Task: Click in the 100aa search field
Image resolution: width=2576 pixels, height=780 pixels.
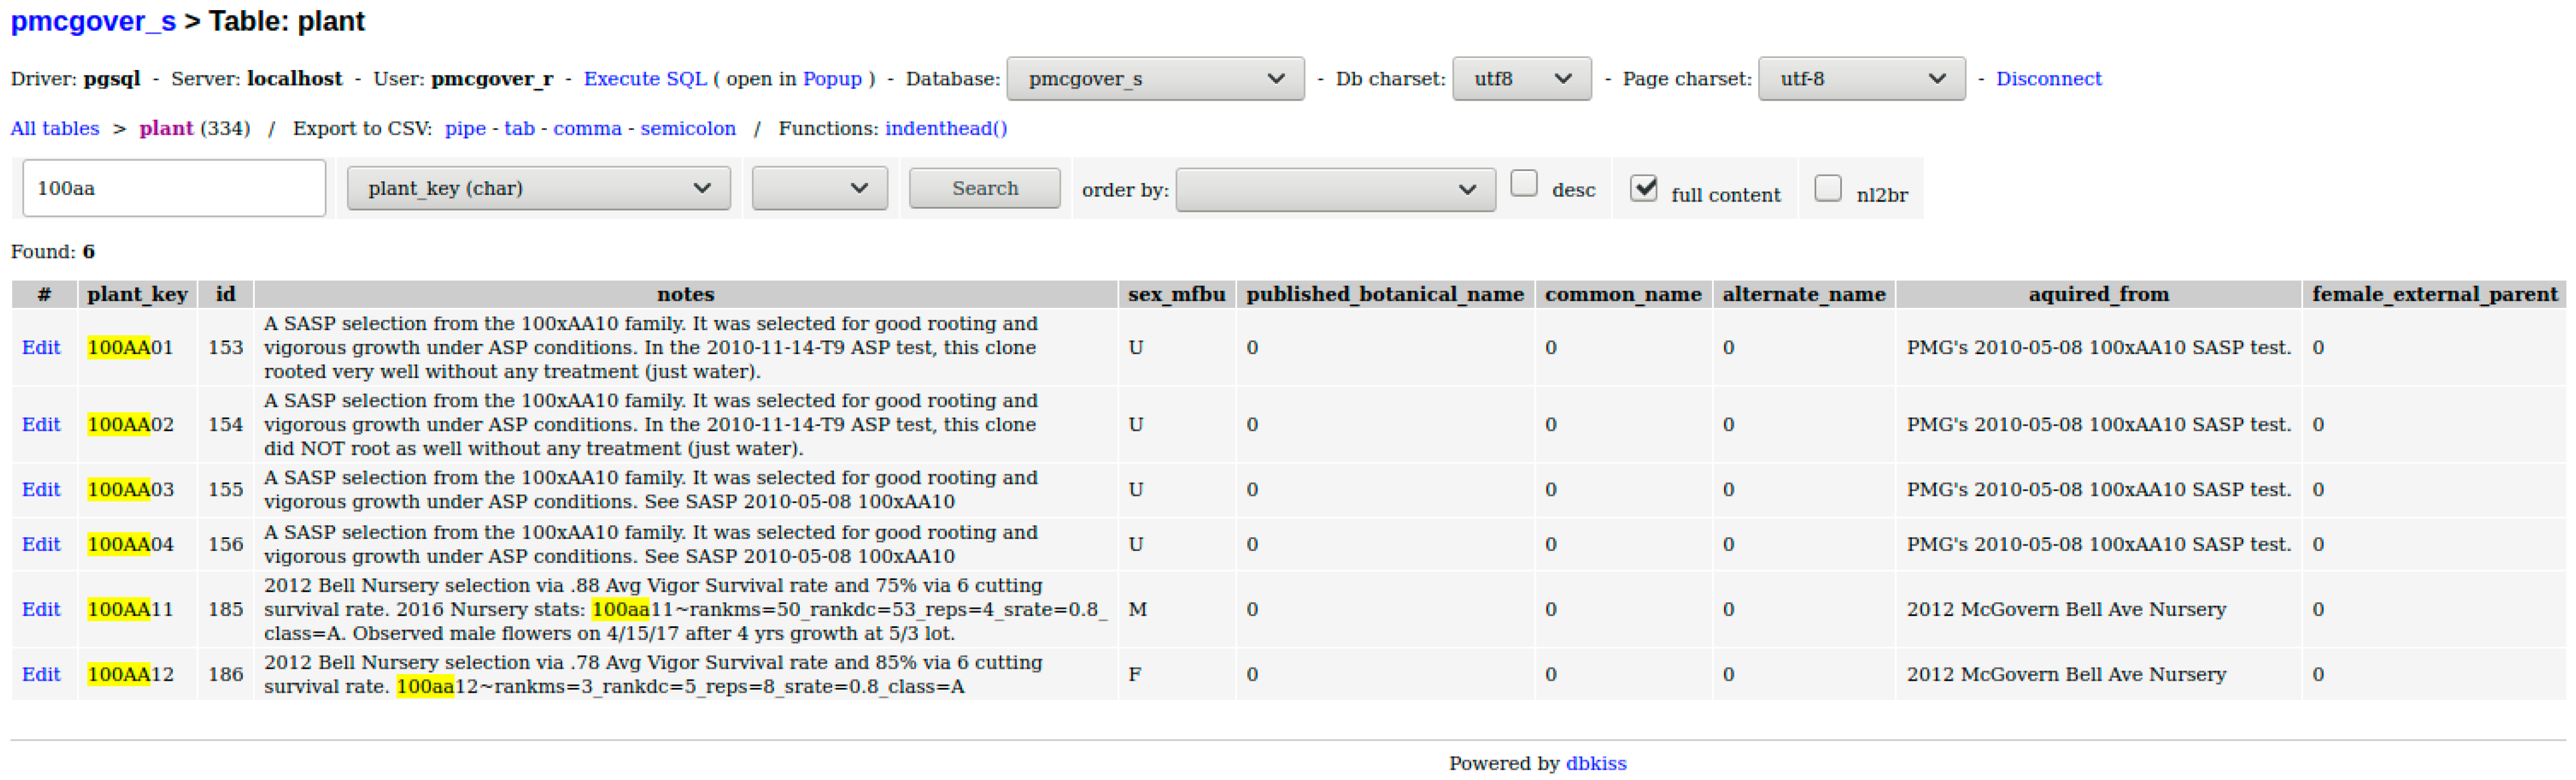Action: (174, 188)
